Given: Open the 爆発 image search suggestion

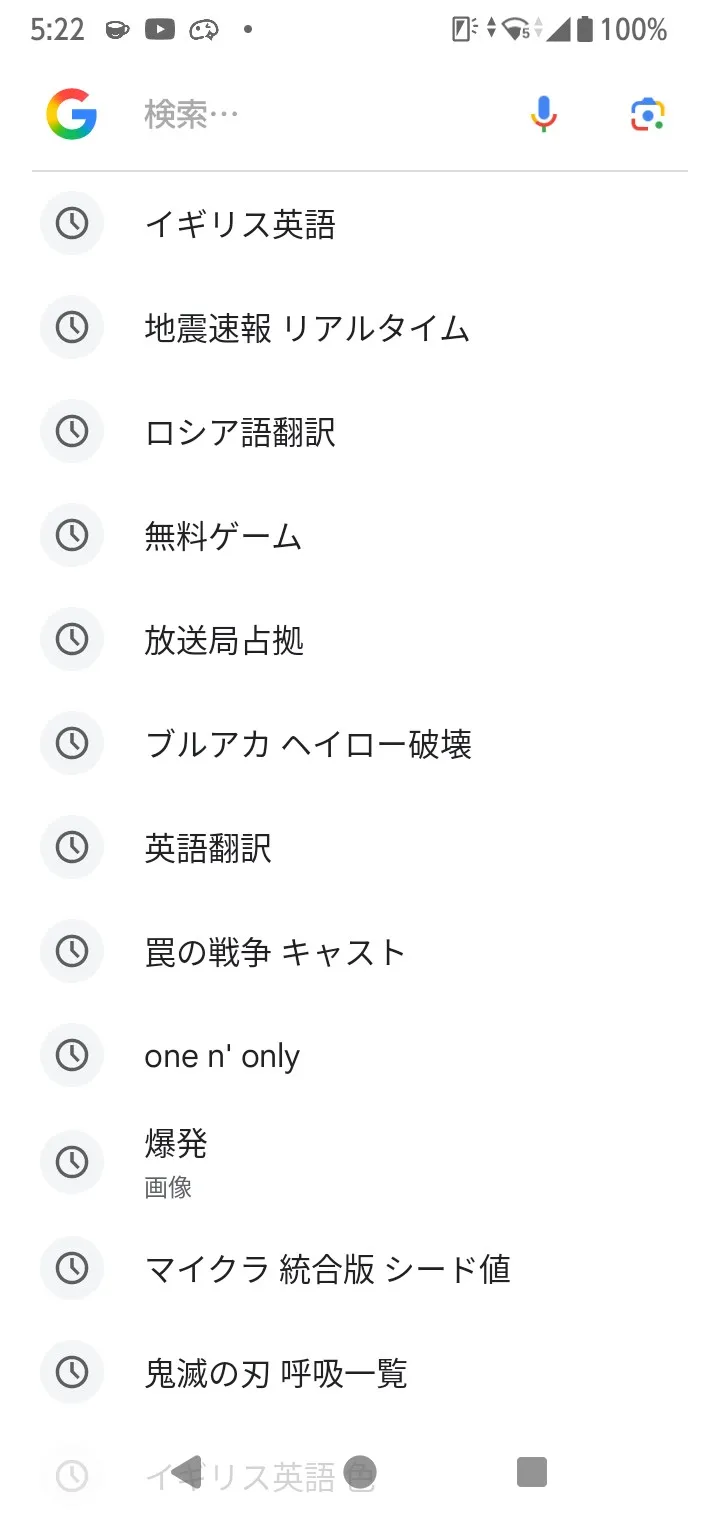Looking at the screenshot, I should point(176,1160).
